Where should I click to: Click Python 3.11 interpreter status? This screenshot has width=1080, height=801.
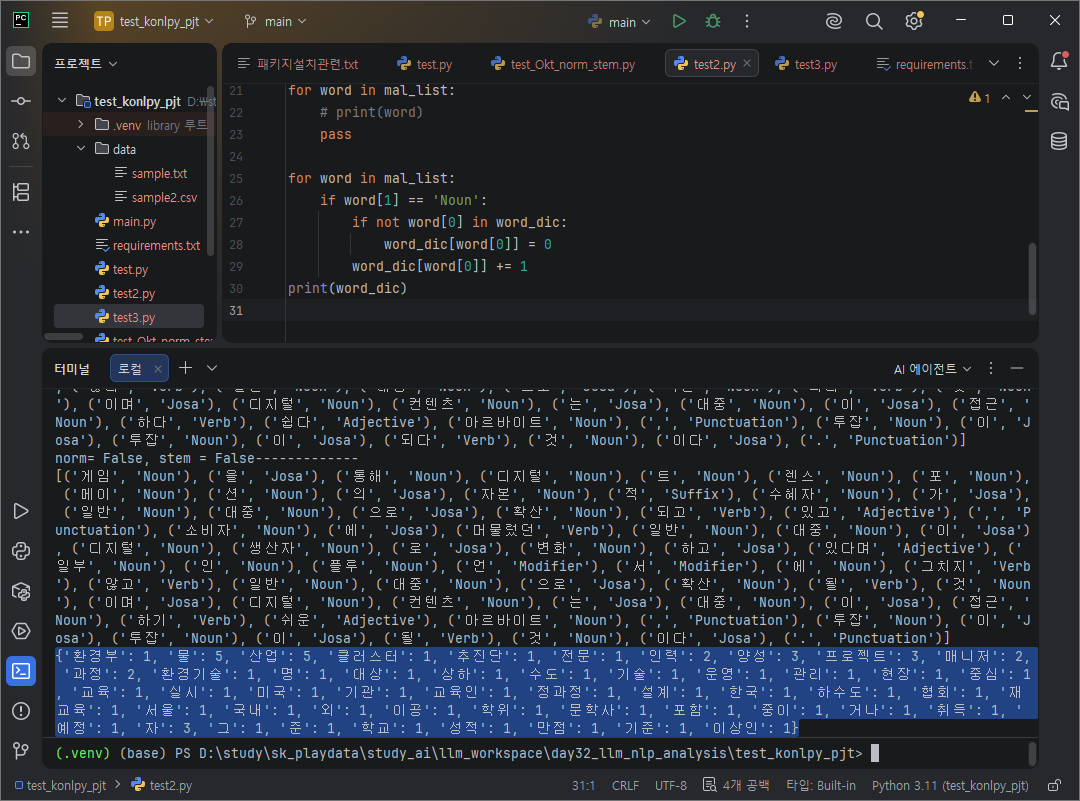950,785
